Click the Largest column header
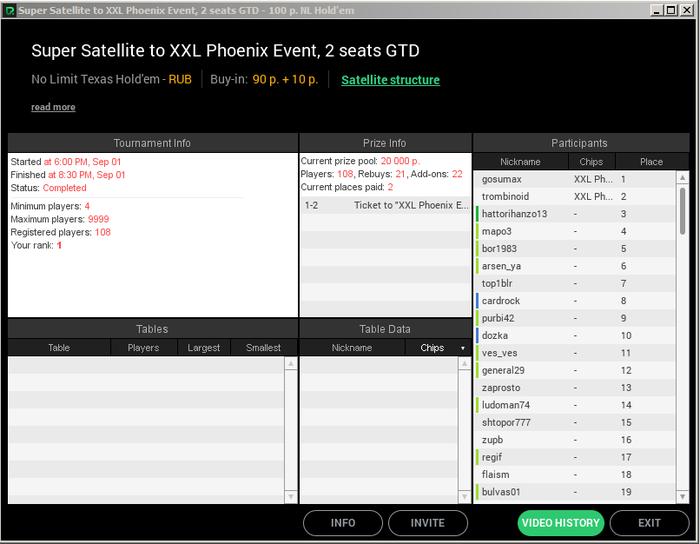This screenshot has height=544, width=700. 204,348
